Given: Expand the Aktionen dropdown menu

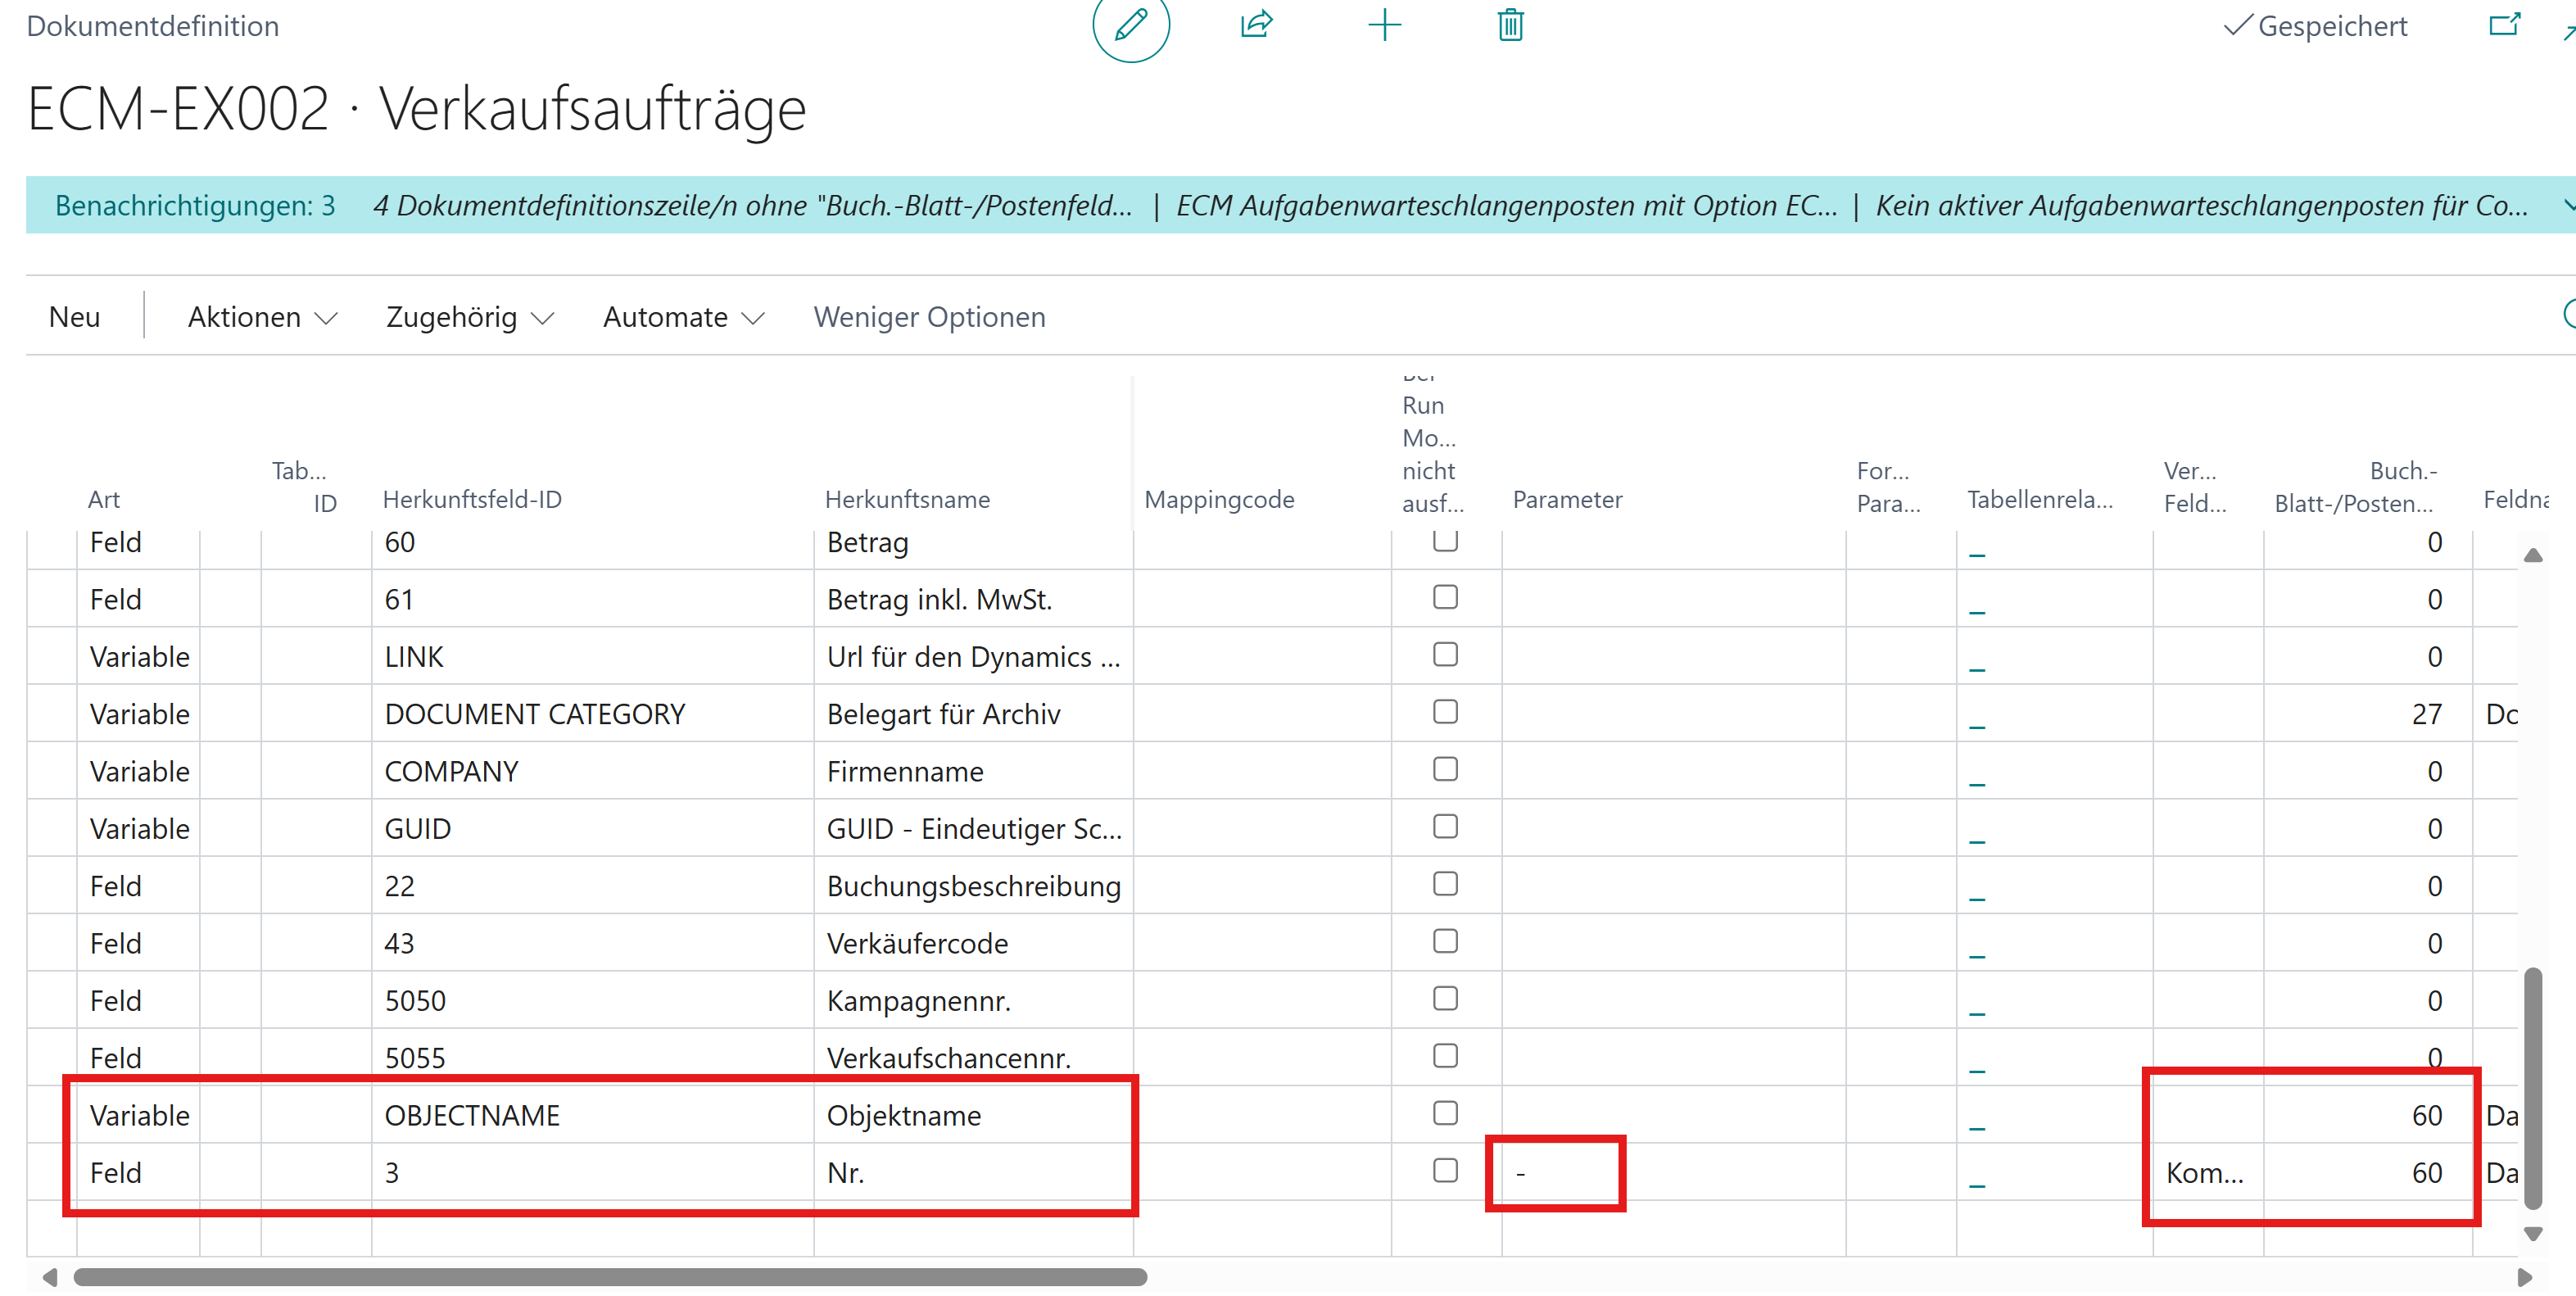Looking at the screenshot, I should [x=262, y=317].
